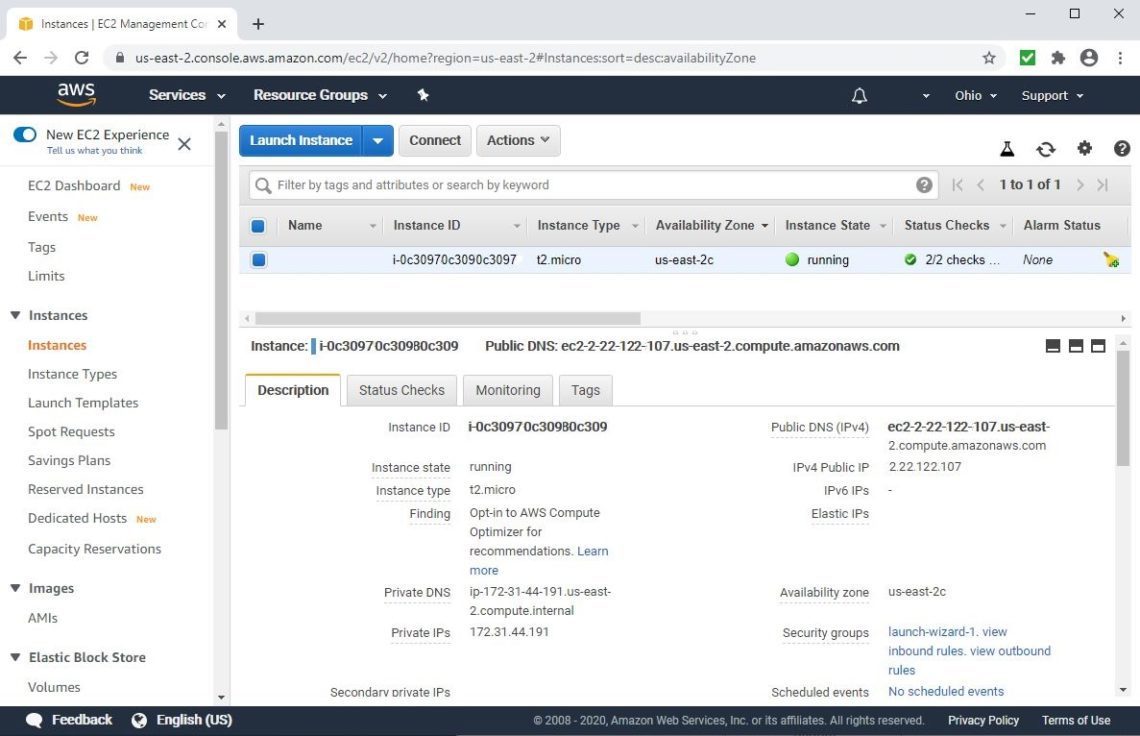Viewport: 1140px width, 736px height.
Task: Click the search magnifier icon in filter bar
Action: tap(263, 185)
